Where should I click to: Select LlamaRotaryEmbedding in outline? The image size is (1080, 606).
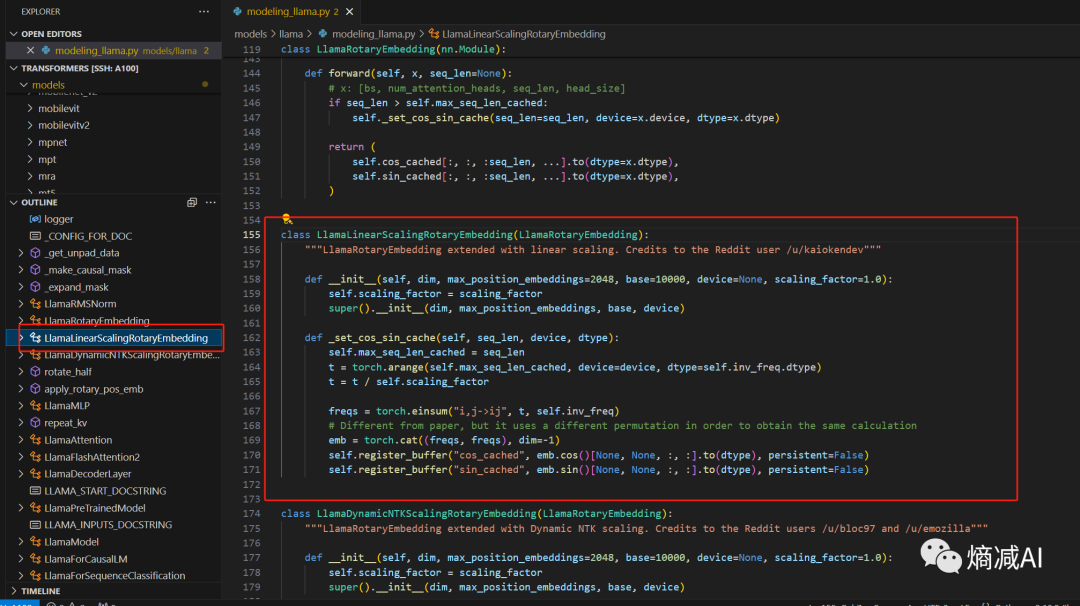96,321
